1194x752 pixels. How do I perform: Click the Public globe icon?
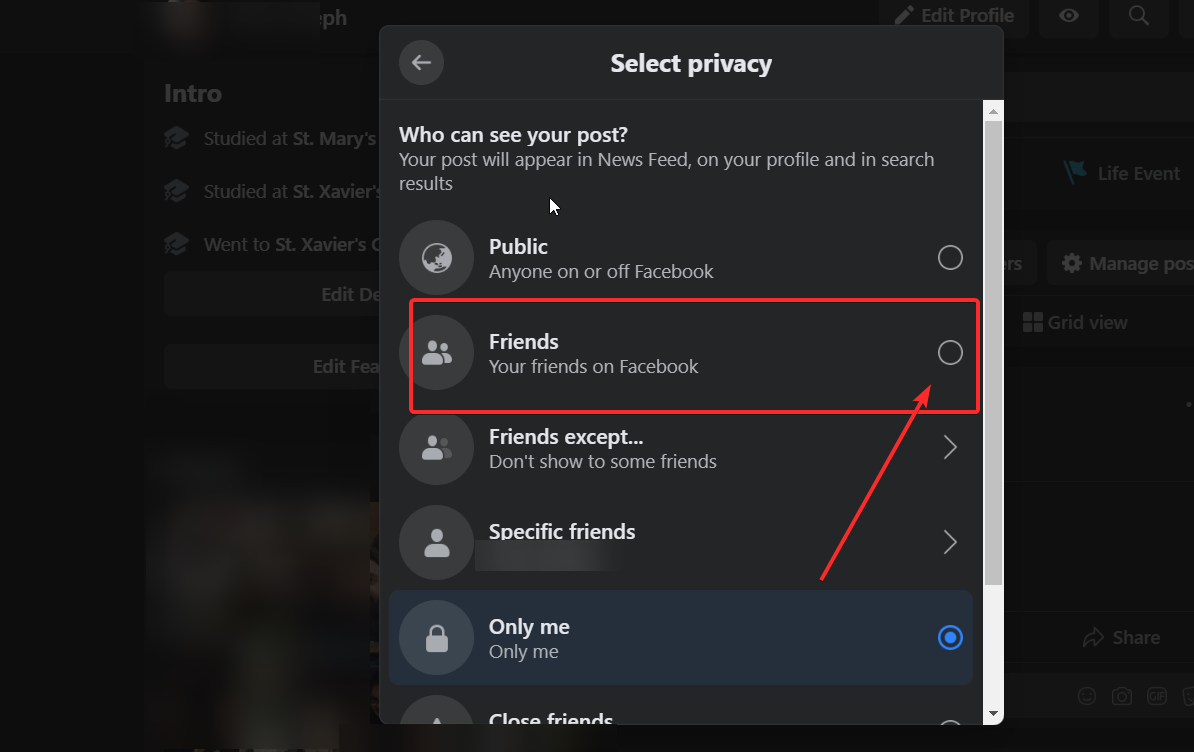coord(436,258)
